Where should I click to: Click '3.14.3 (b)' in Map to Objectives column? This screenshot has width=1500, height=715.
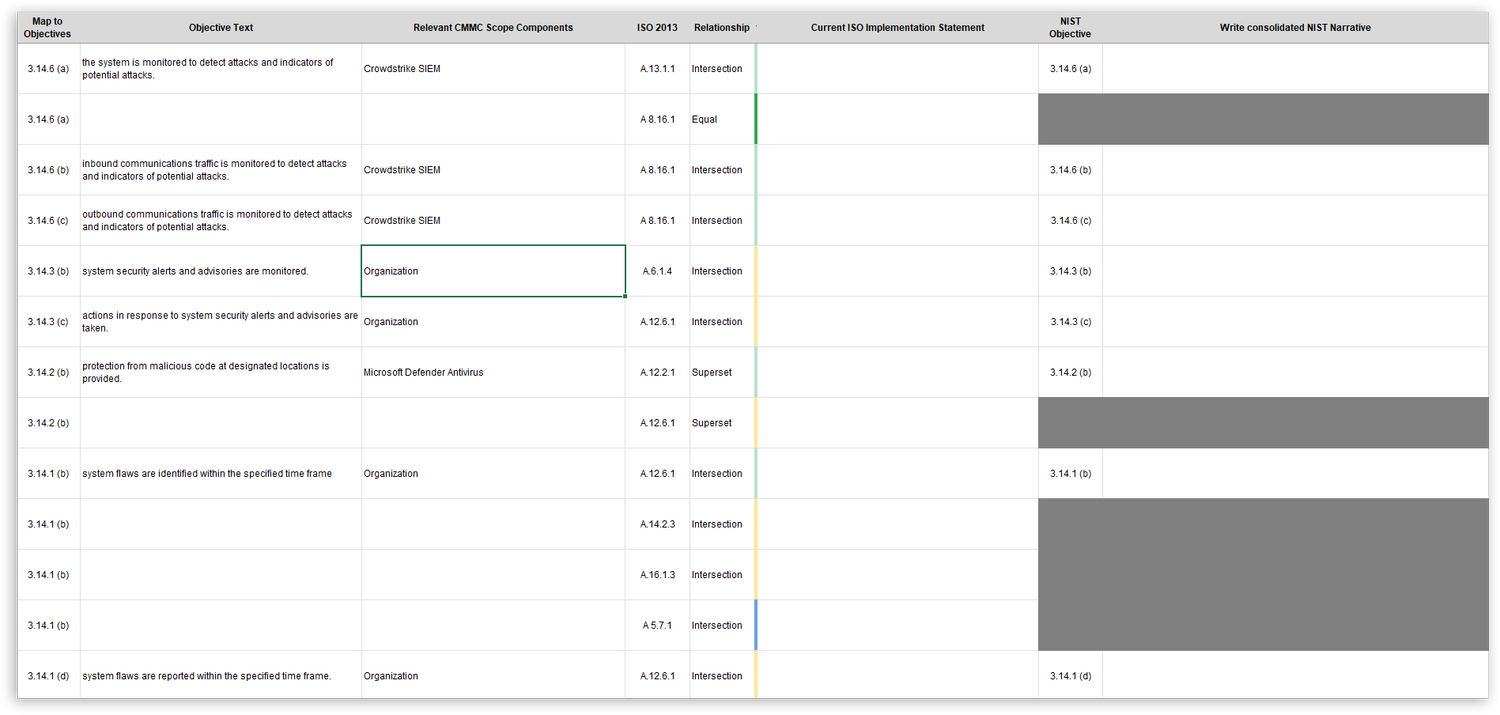(x=49, y=271)
